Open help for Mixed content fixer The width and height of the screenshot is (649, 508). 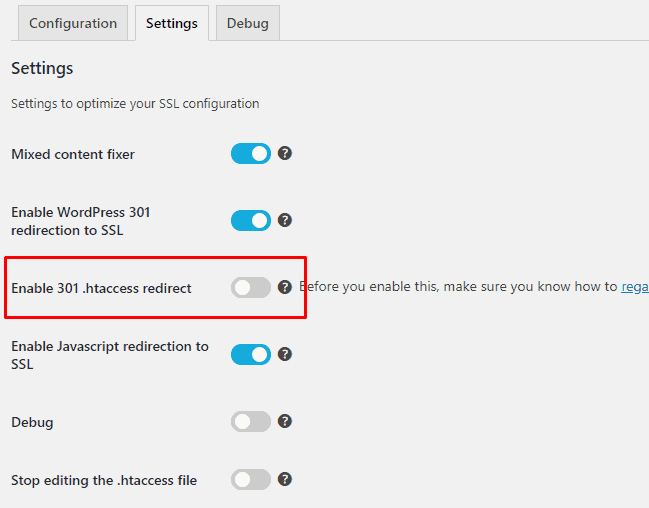285,154
